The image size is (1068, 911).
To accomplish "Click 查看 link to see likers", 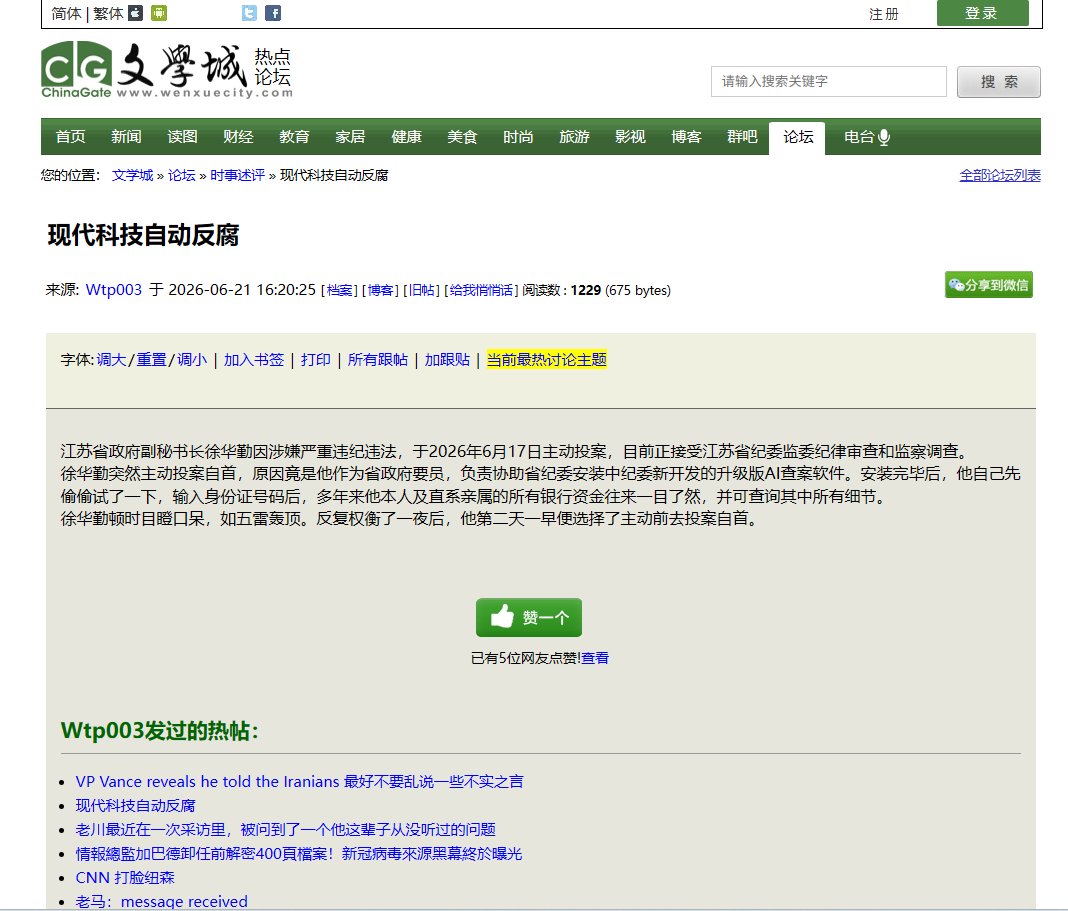I will [595, 658].
